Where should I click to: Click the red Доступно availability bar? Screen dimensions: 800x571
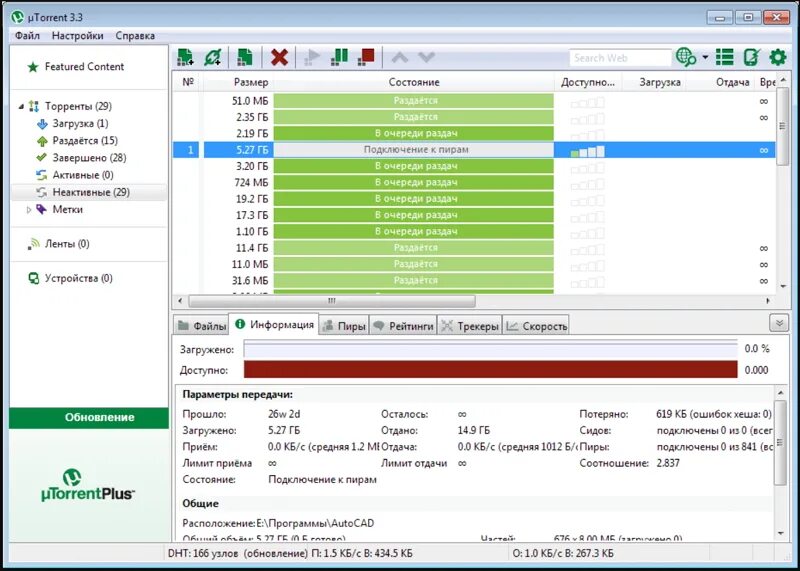[x=490, y=369]
